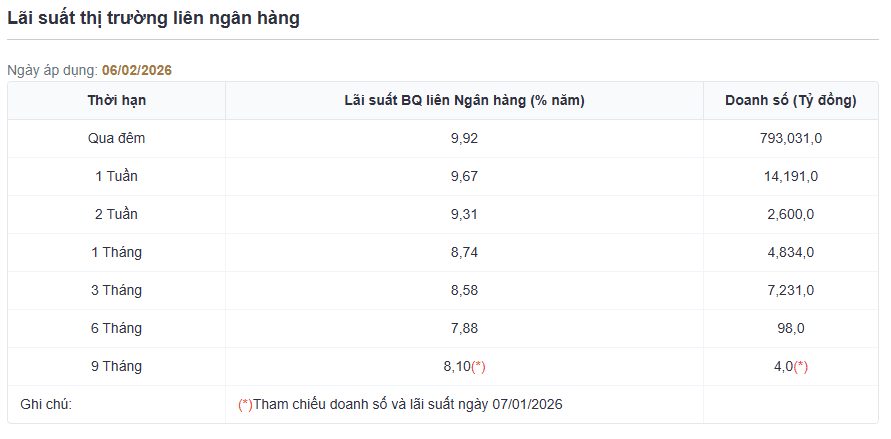Click the Lãi suất BQ liên Ngân hàng header
The image size is (891, 439).
pos(464,101)
